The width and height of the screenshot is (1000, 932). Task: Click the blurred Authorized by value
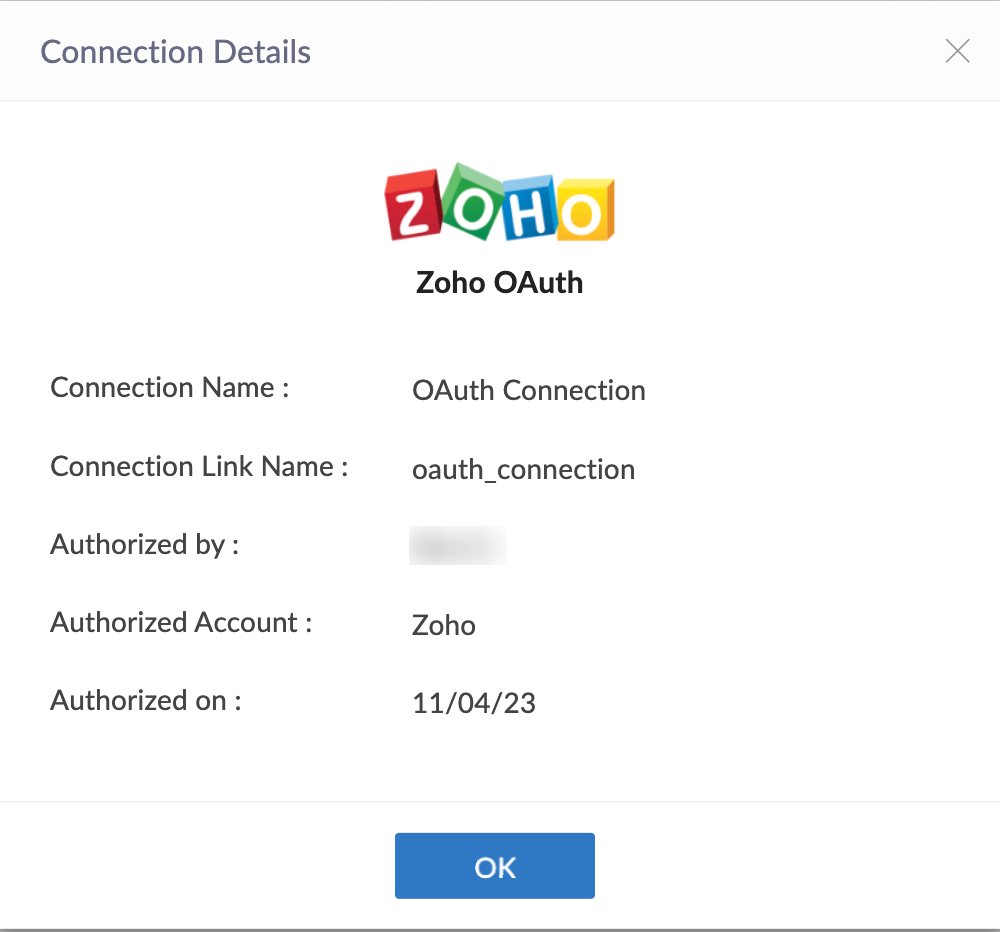pyautogui.click(x=457, y=545)
